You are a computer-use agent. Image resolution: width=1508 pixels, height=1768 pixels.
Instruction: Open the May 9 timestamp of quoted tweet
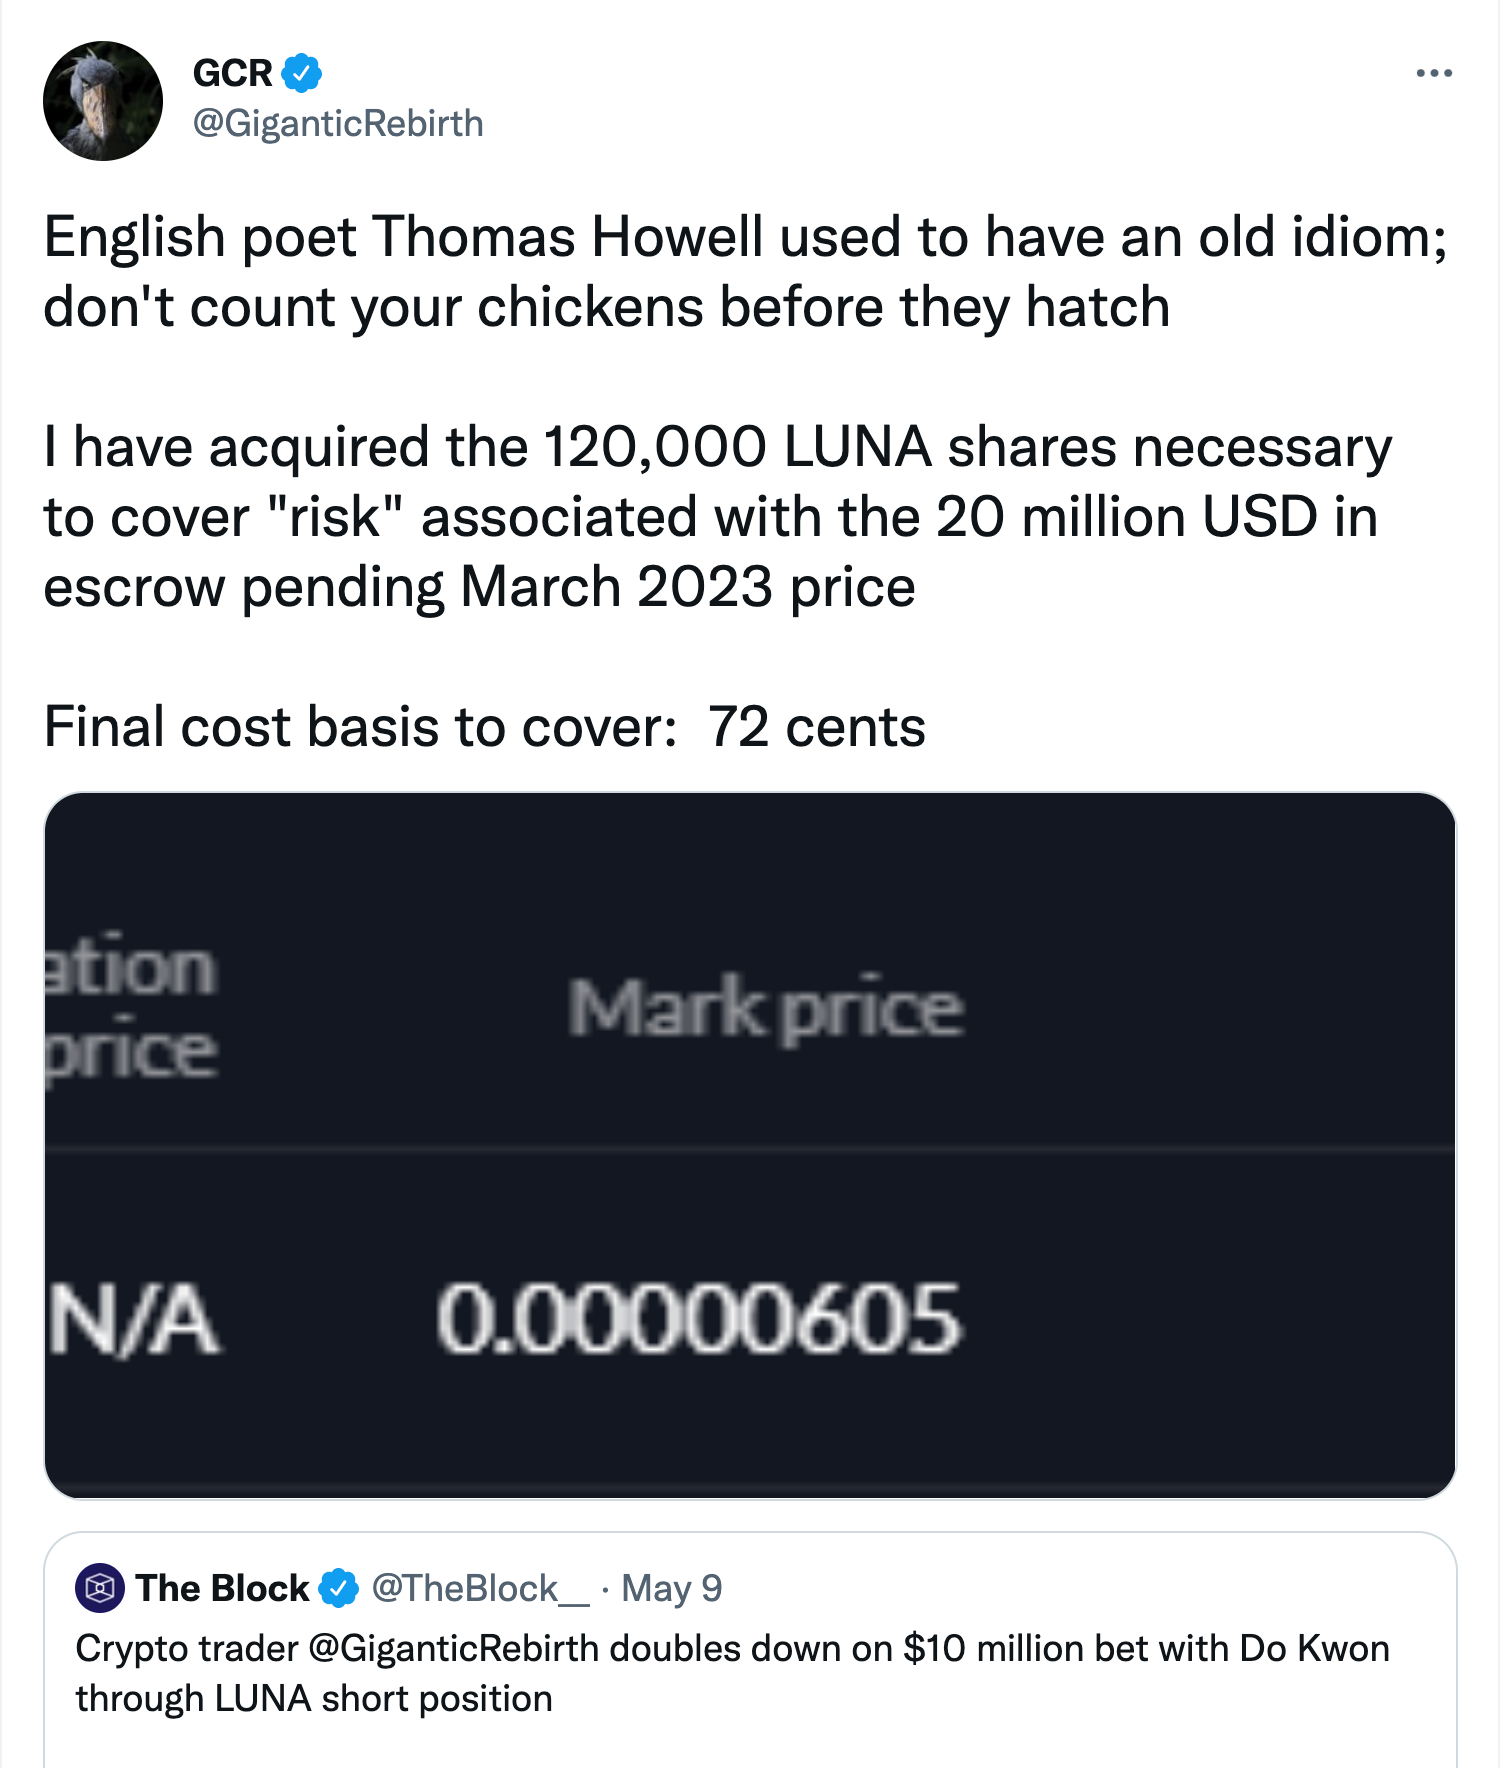(671, 1588)
